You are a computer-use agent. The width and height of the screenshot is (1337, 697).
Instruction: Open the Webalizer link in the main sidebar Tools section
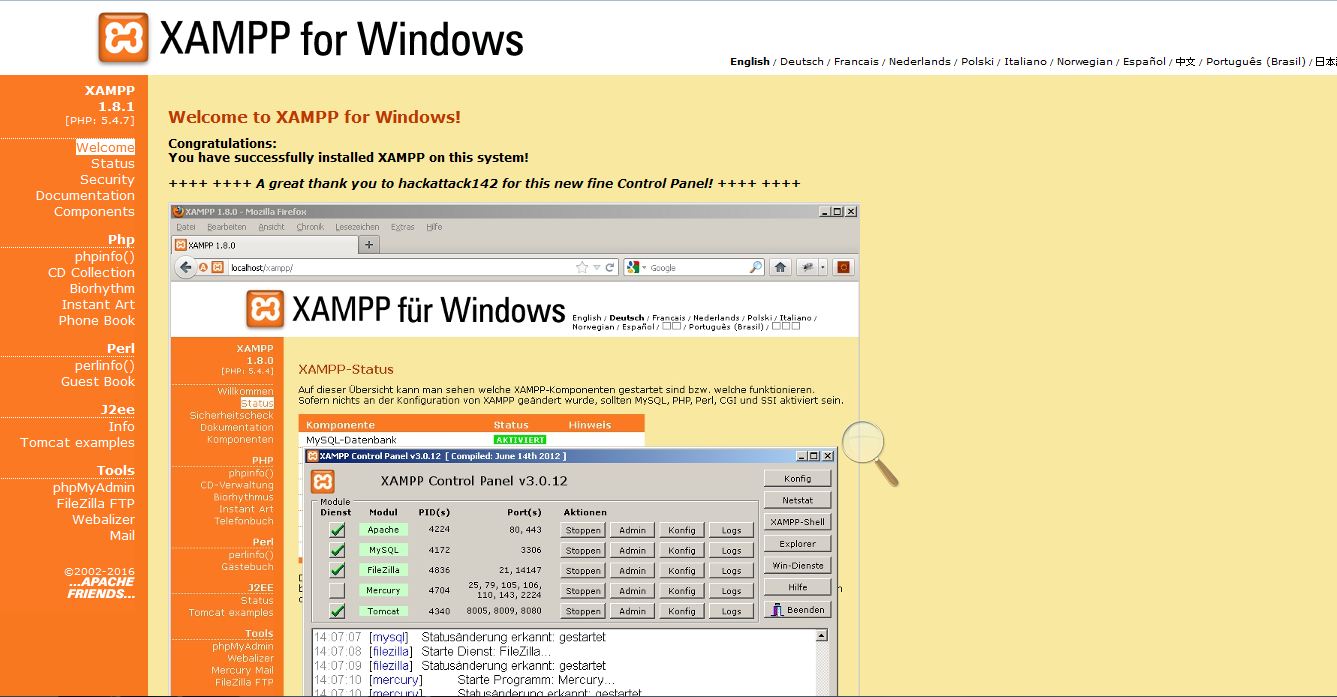[x=103, y=519]
